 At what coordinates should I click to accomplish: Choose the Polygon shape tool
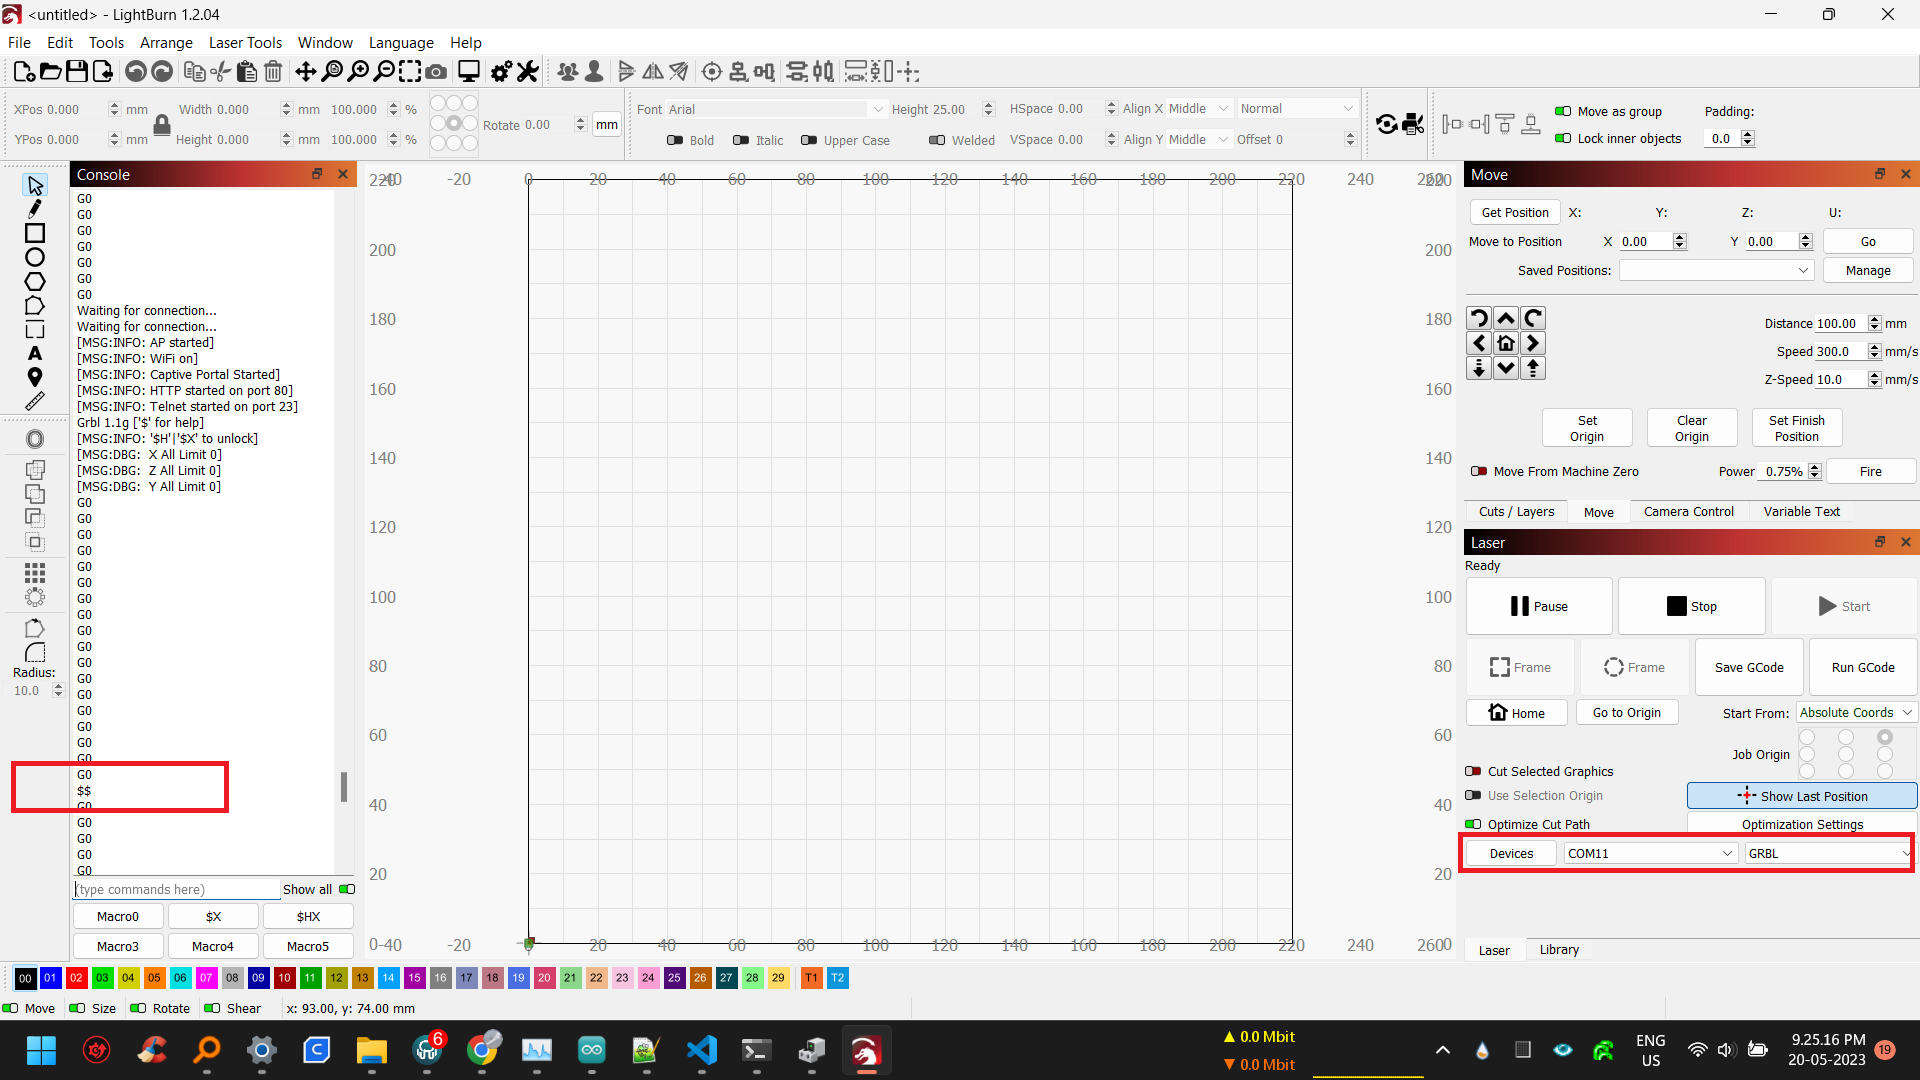point(35,281)
